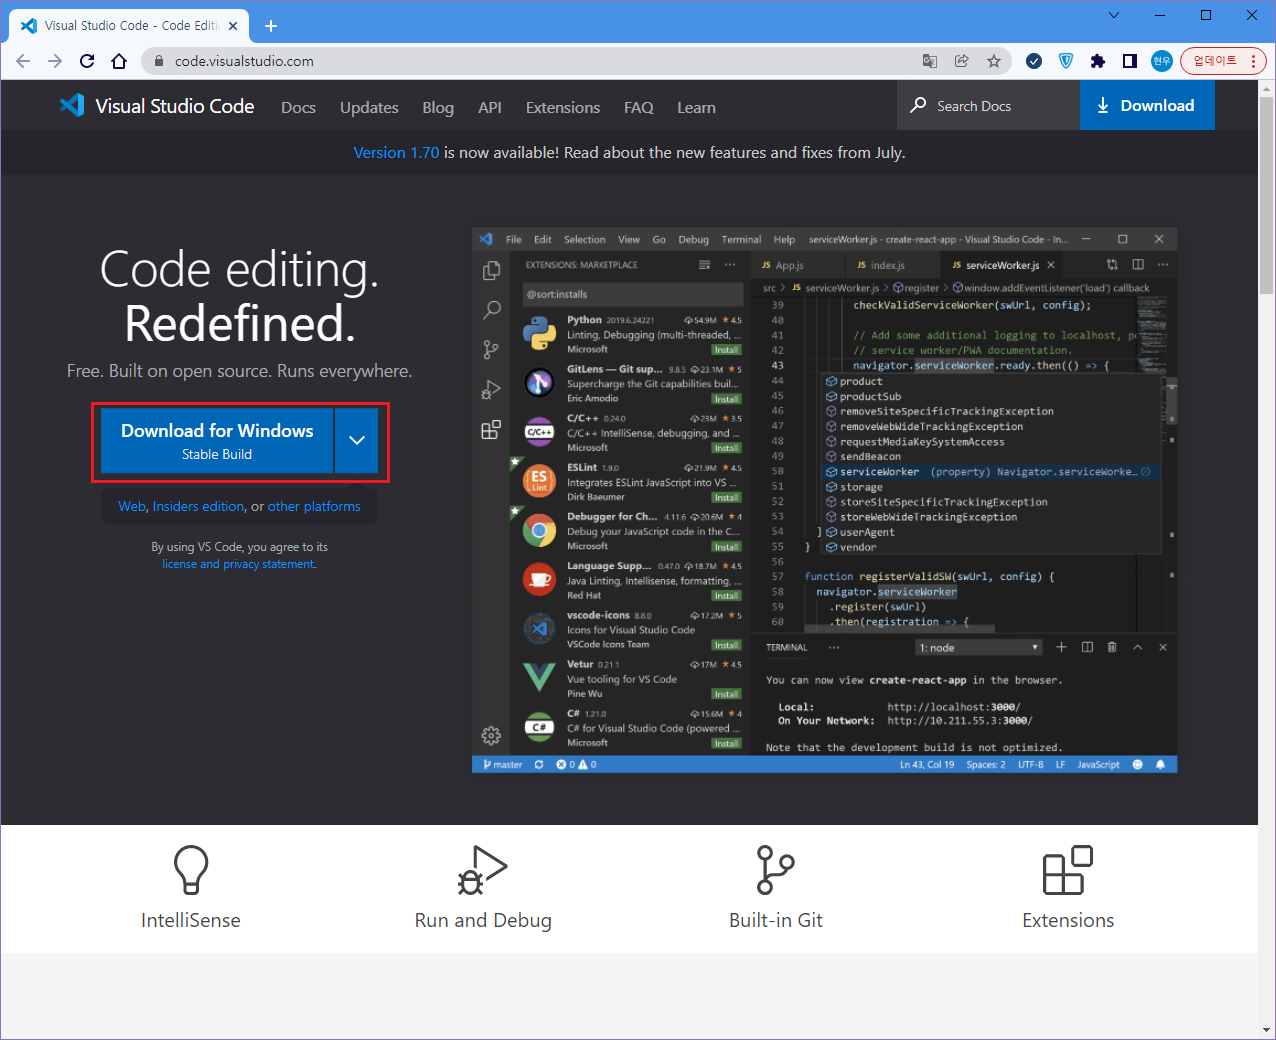Open the browser extensions puzzle icon

[x=1098, y=61]
